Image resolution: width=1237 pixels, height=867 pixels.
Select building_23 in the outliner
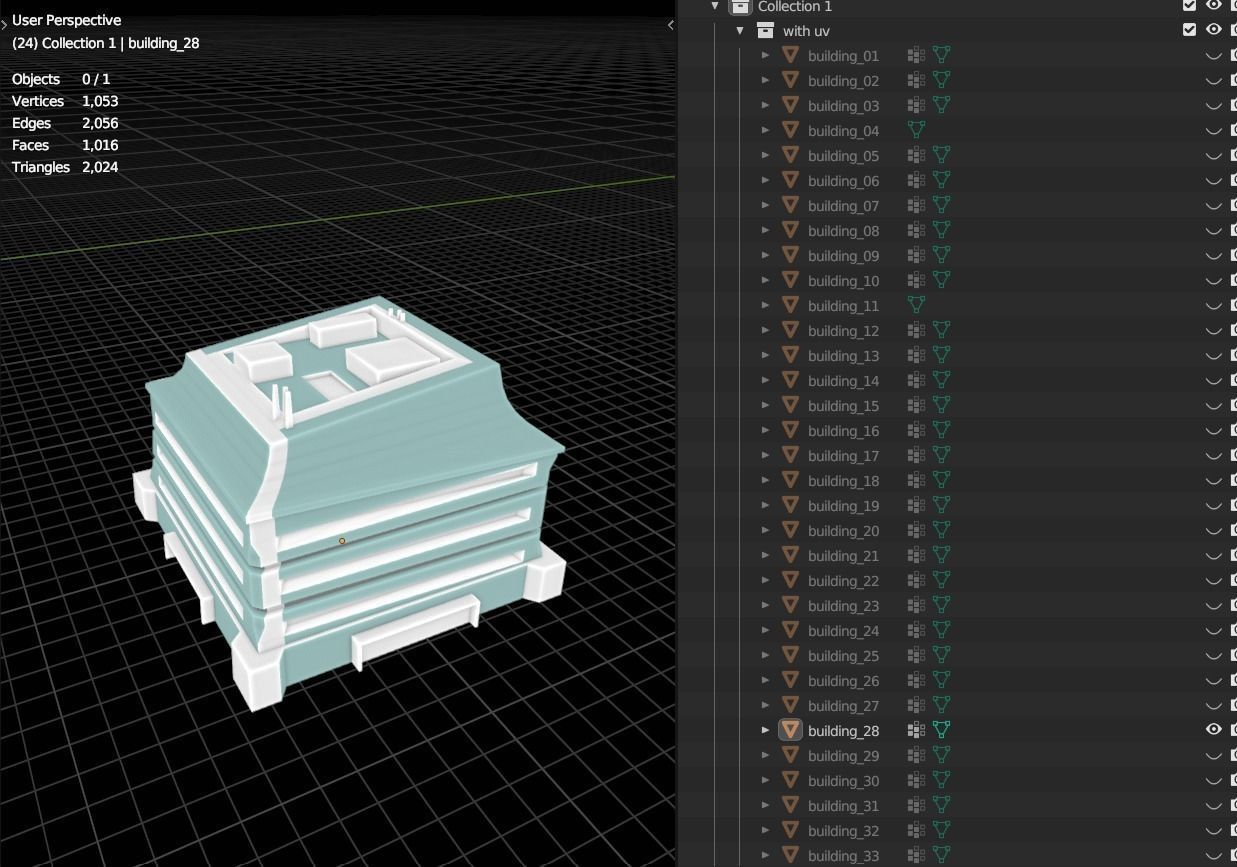(843, 606)
